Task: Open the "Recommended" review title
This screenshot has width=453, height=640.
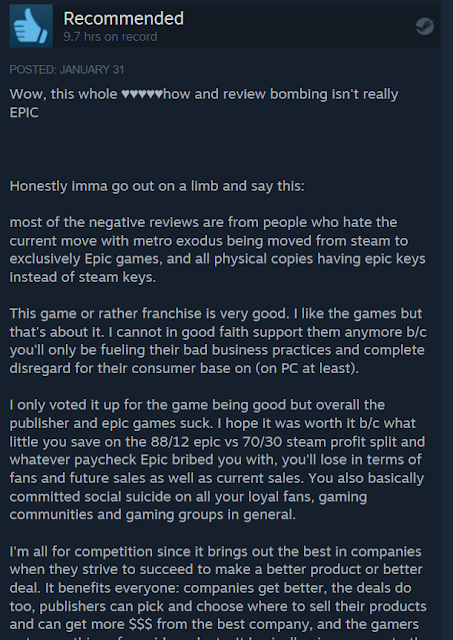Action: (124, 18)
